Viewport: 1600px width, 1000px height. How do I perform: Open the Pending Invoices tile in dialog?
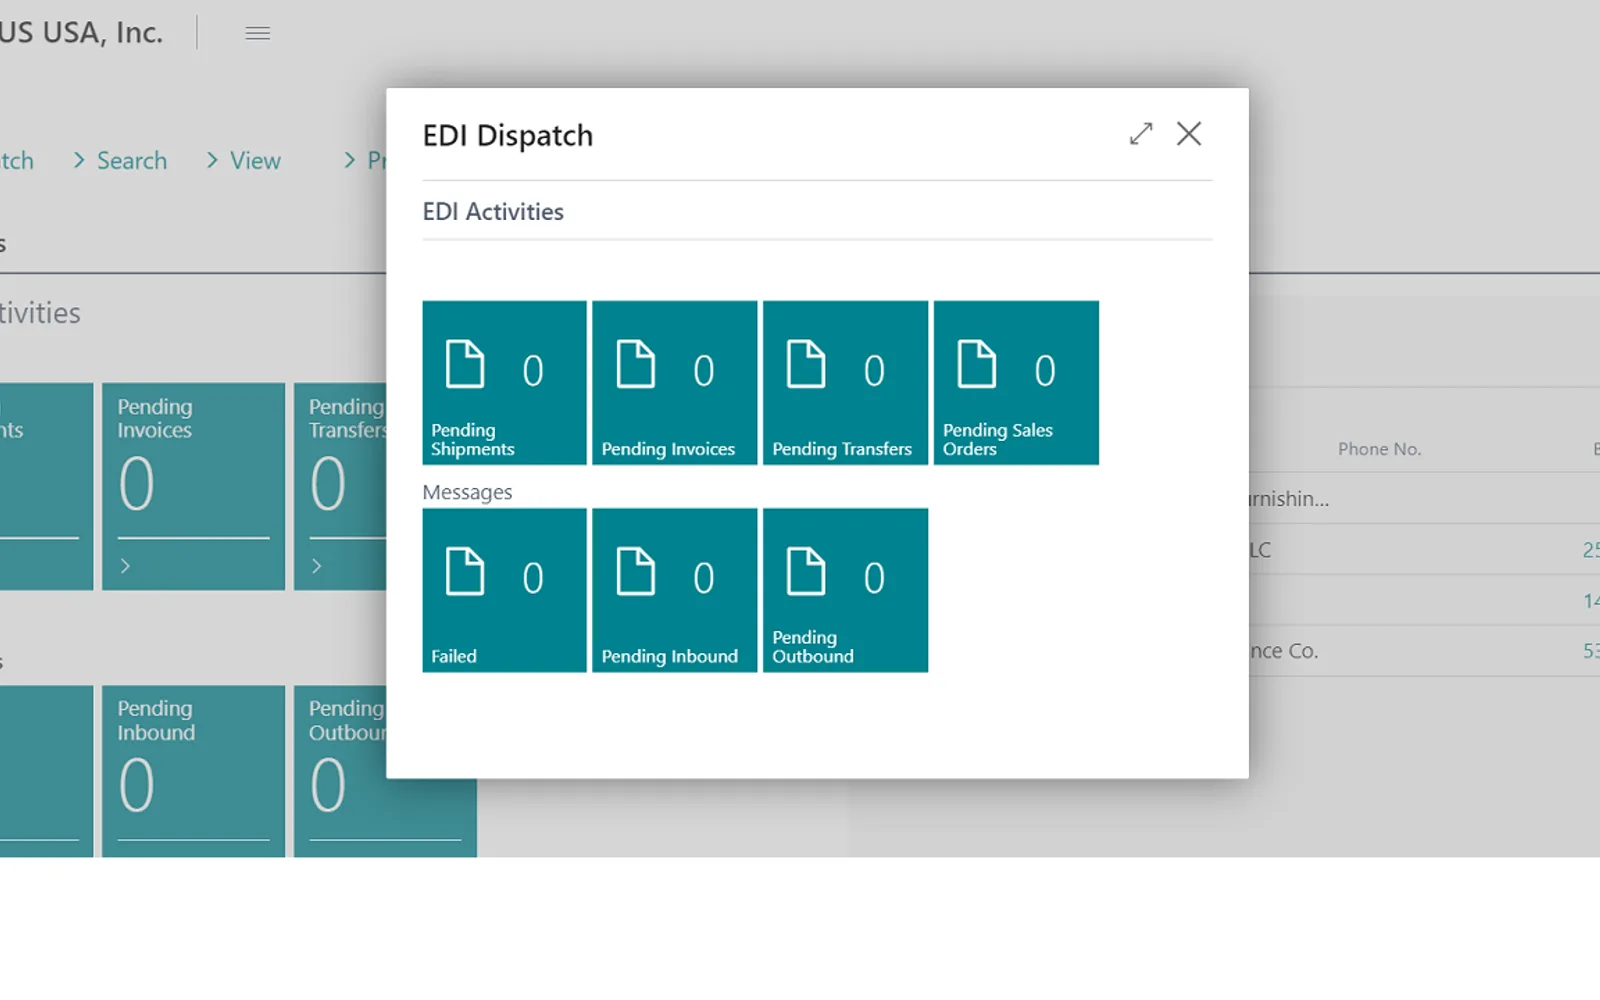[x=675, y=383]
